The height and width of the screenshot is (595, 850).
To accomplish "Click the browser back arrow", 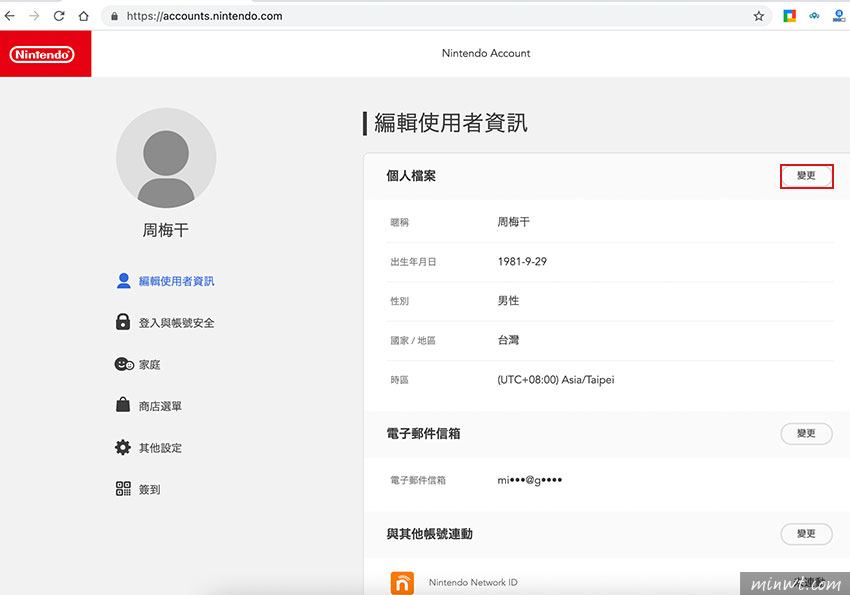I will point(10,16).
